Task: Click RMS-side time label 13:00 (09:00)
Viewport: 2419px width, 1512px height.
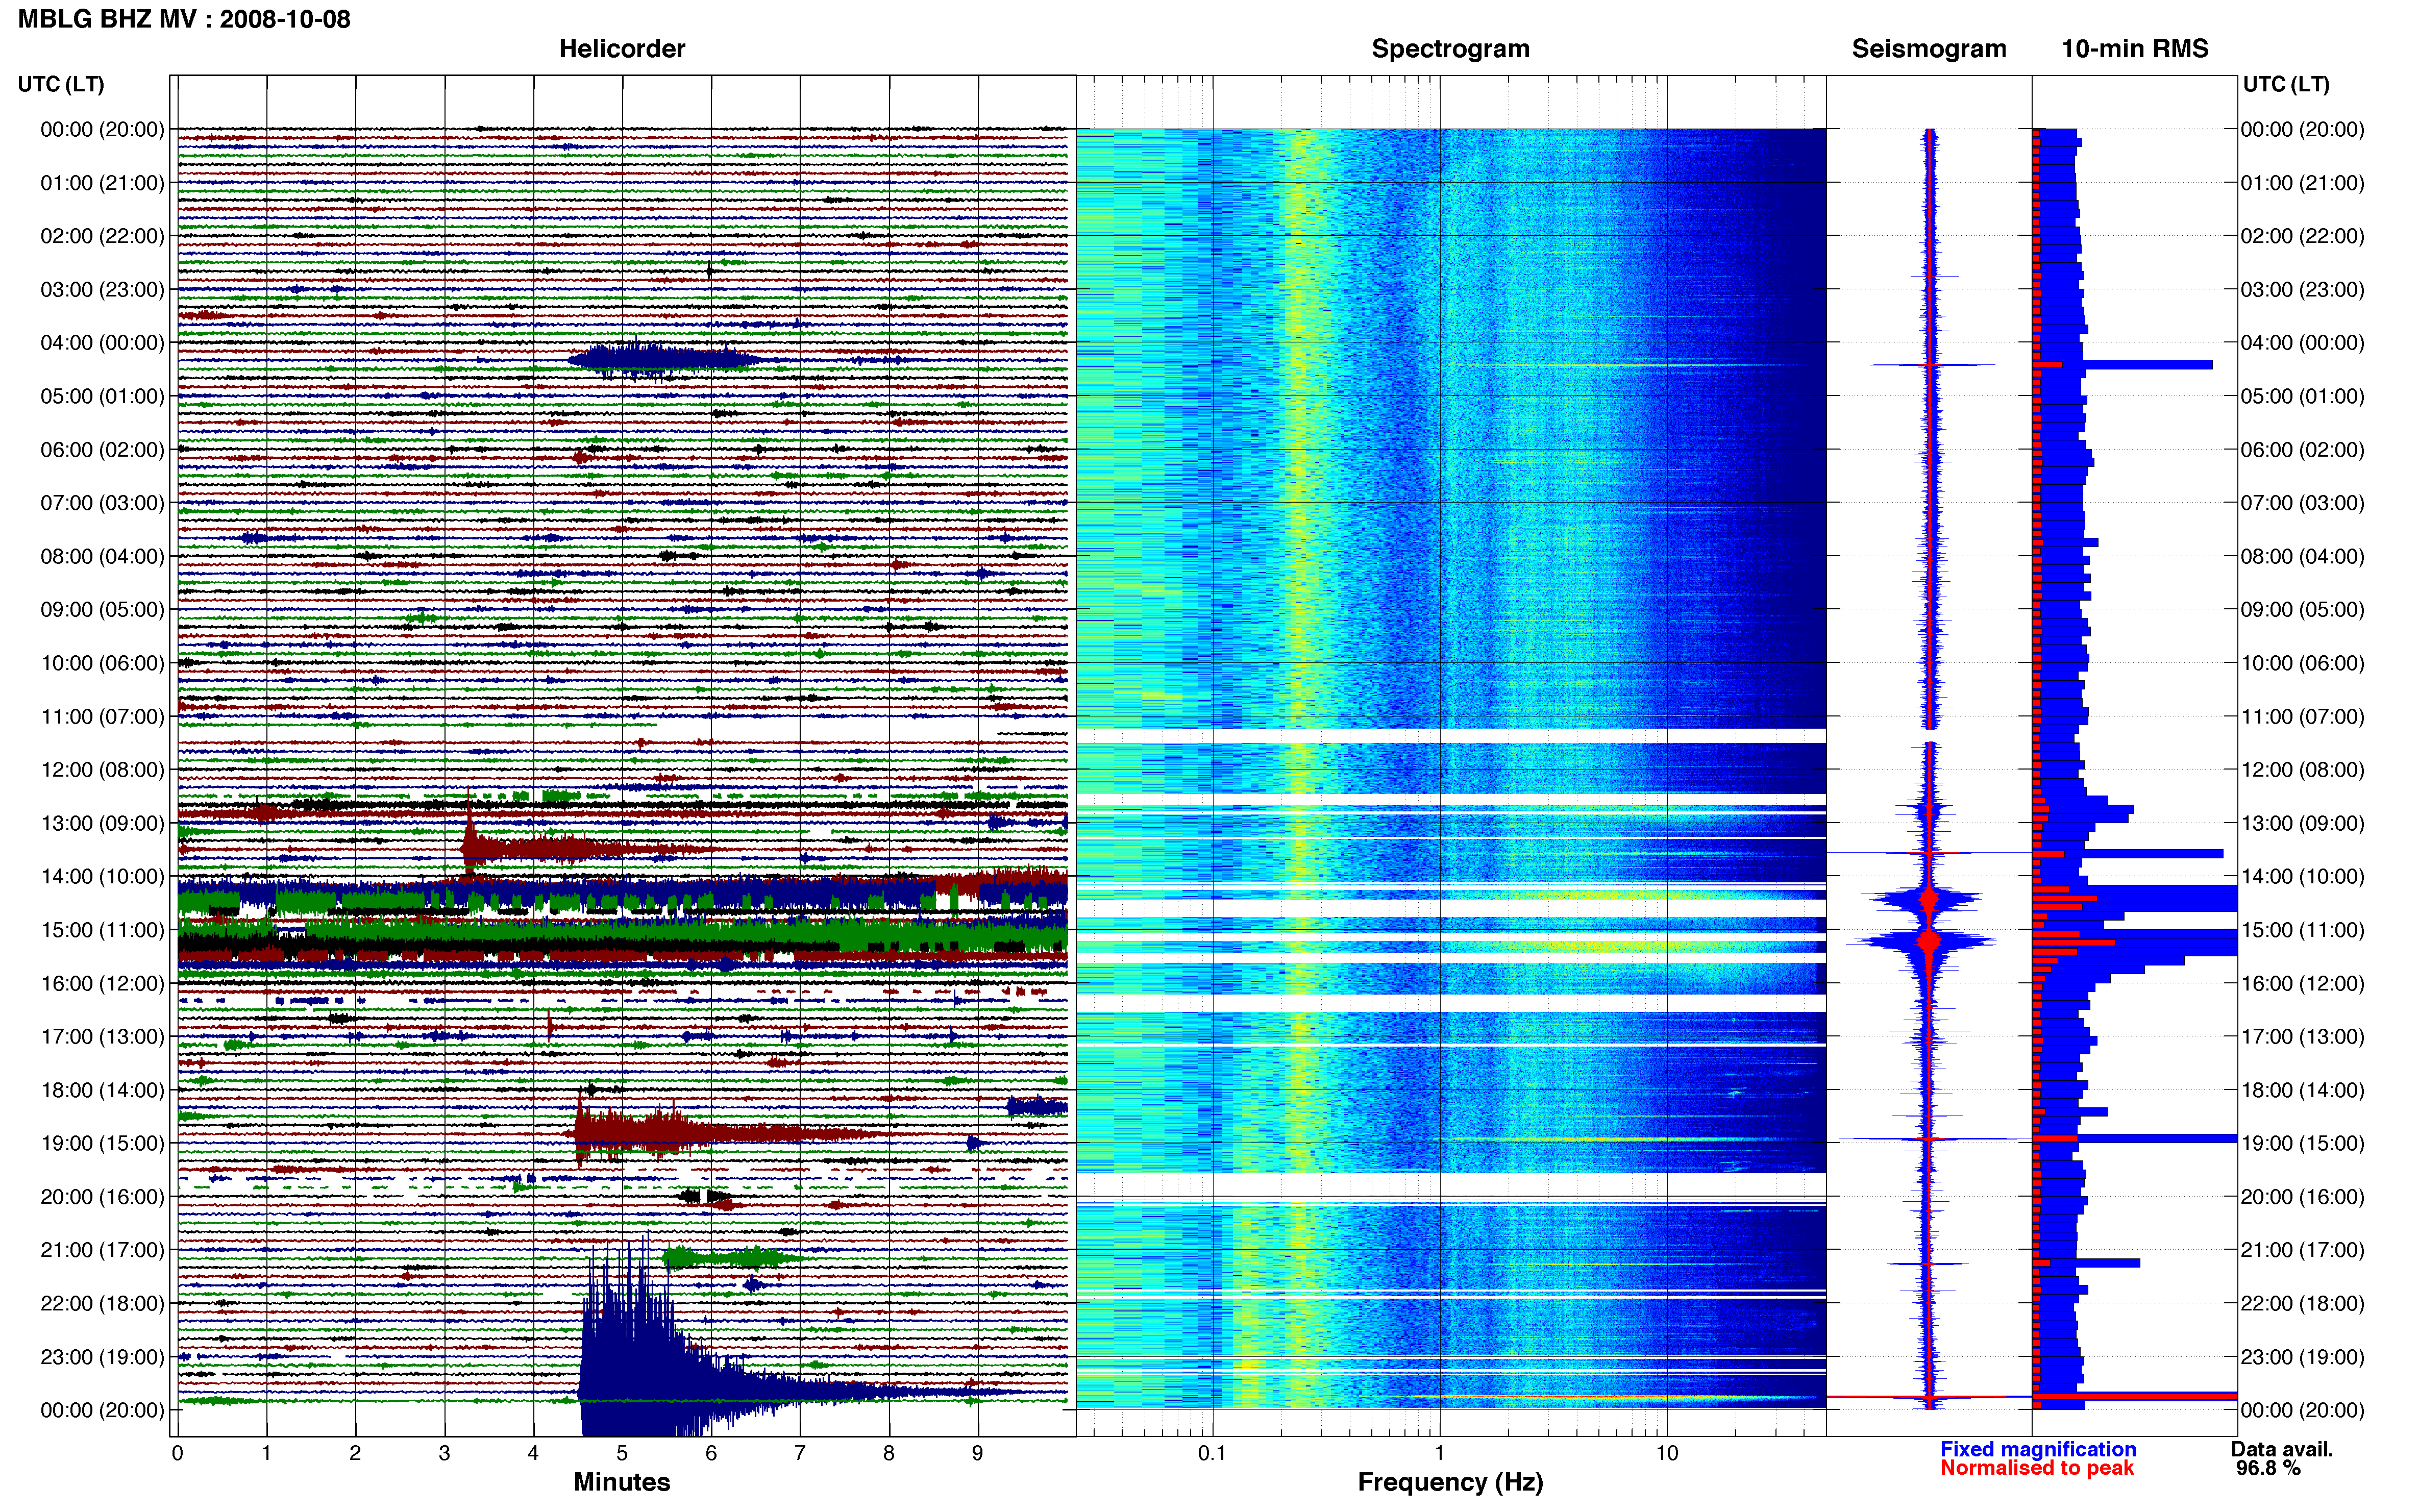Action: tap(2302, 823)
